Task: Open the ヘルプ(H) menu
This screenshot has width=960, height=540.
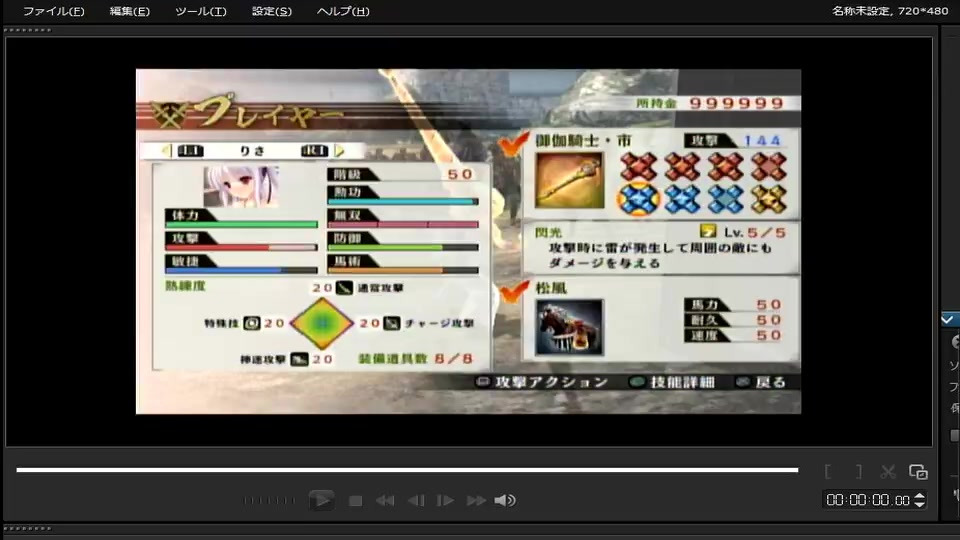Action: coord(343,11)
